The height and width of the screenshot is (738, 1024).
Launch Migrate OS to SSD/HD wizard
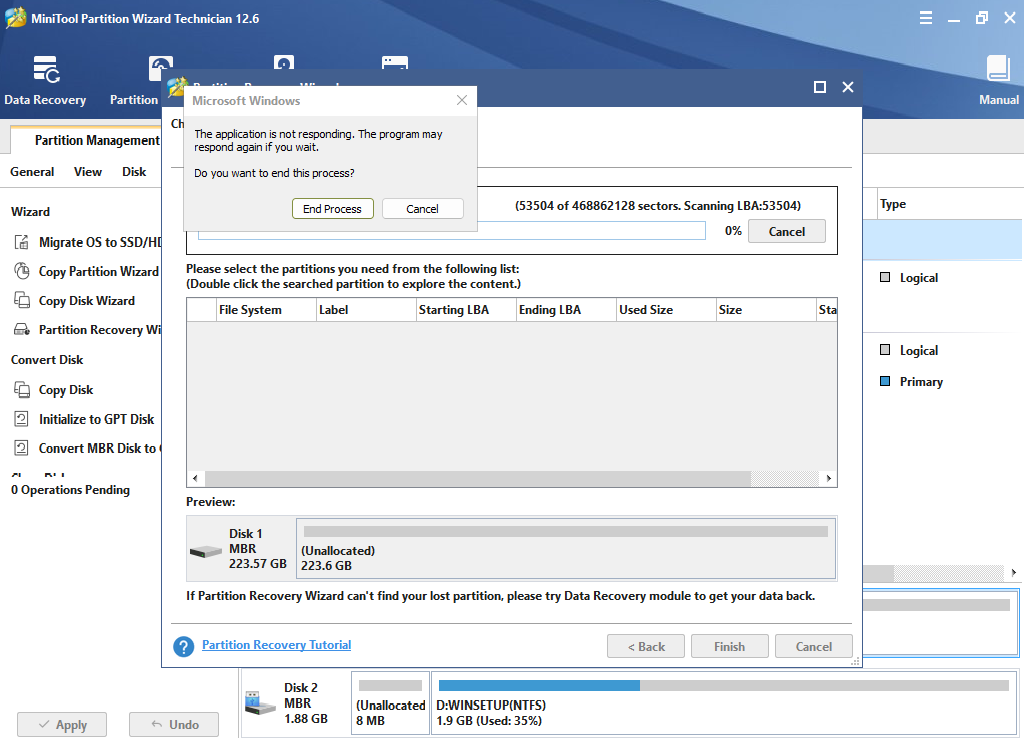pyautogui.click(x=87, y=242)
